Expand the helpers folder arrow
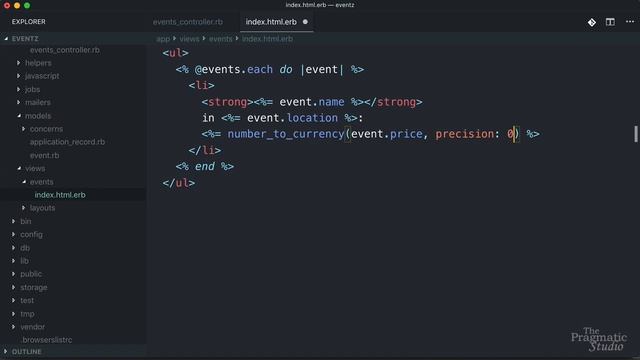Viewport: 640px width, 360px height. click(x=18, y=63)
